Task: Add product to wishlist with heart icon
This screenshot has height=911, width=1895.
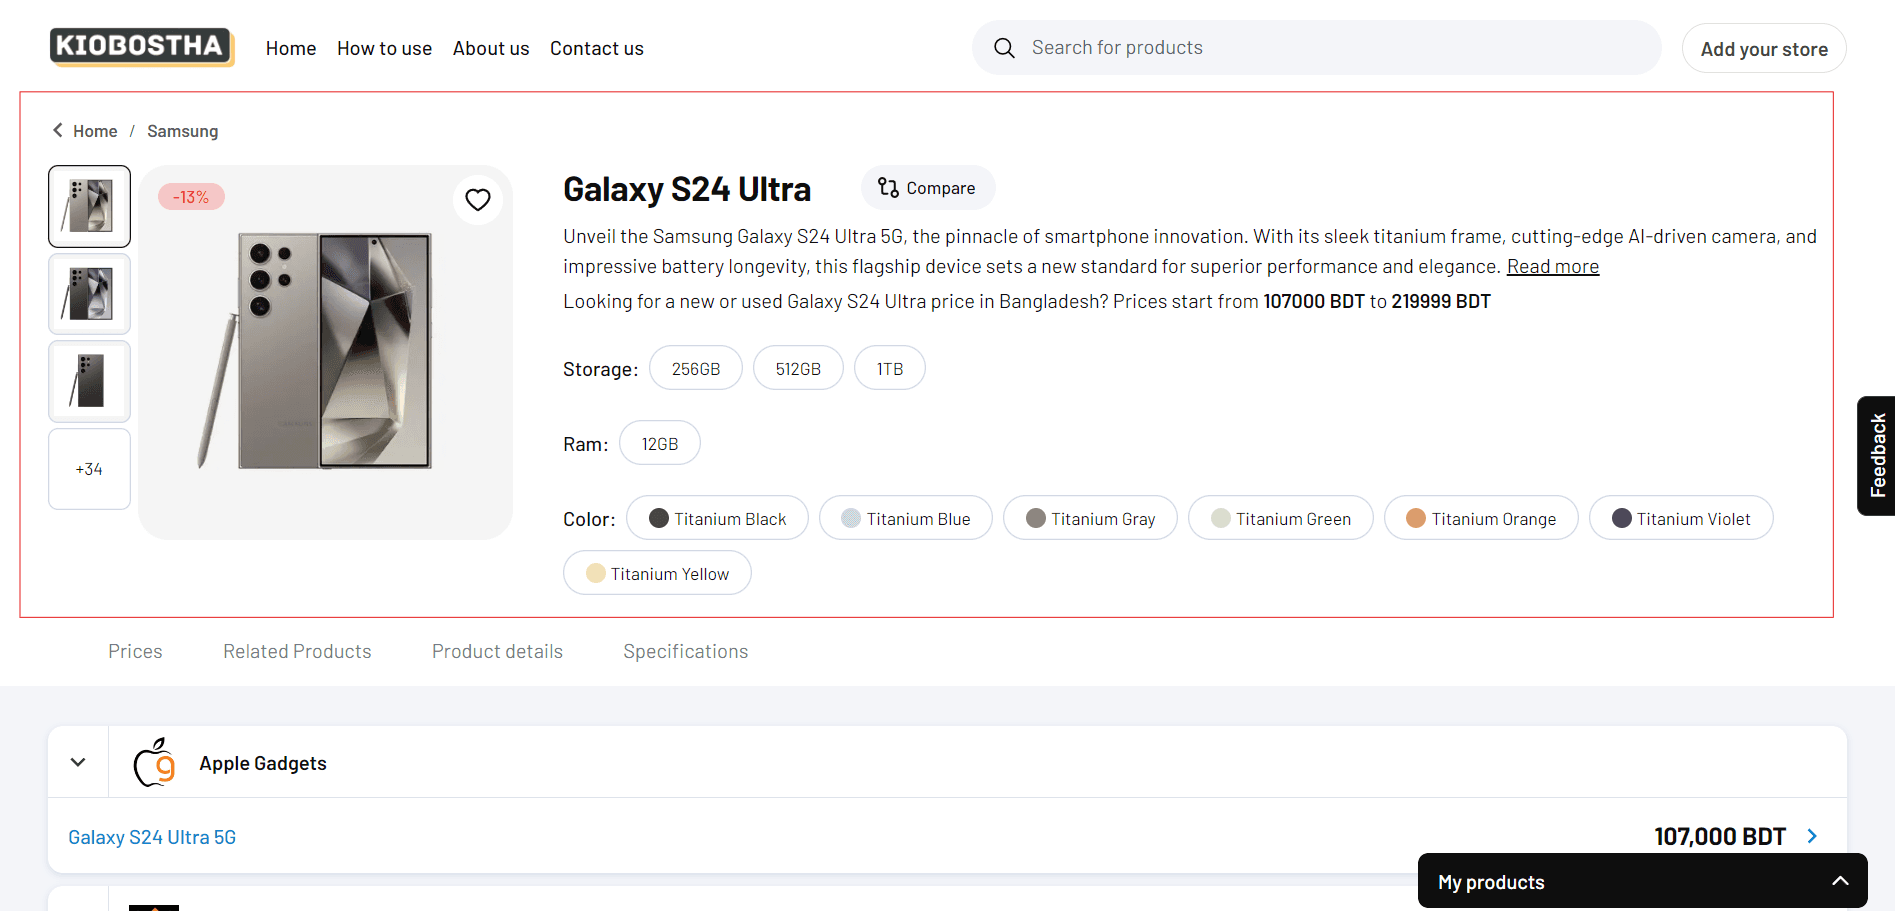Action: click(x=478, y=200)
